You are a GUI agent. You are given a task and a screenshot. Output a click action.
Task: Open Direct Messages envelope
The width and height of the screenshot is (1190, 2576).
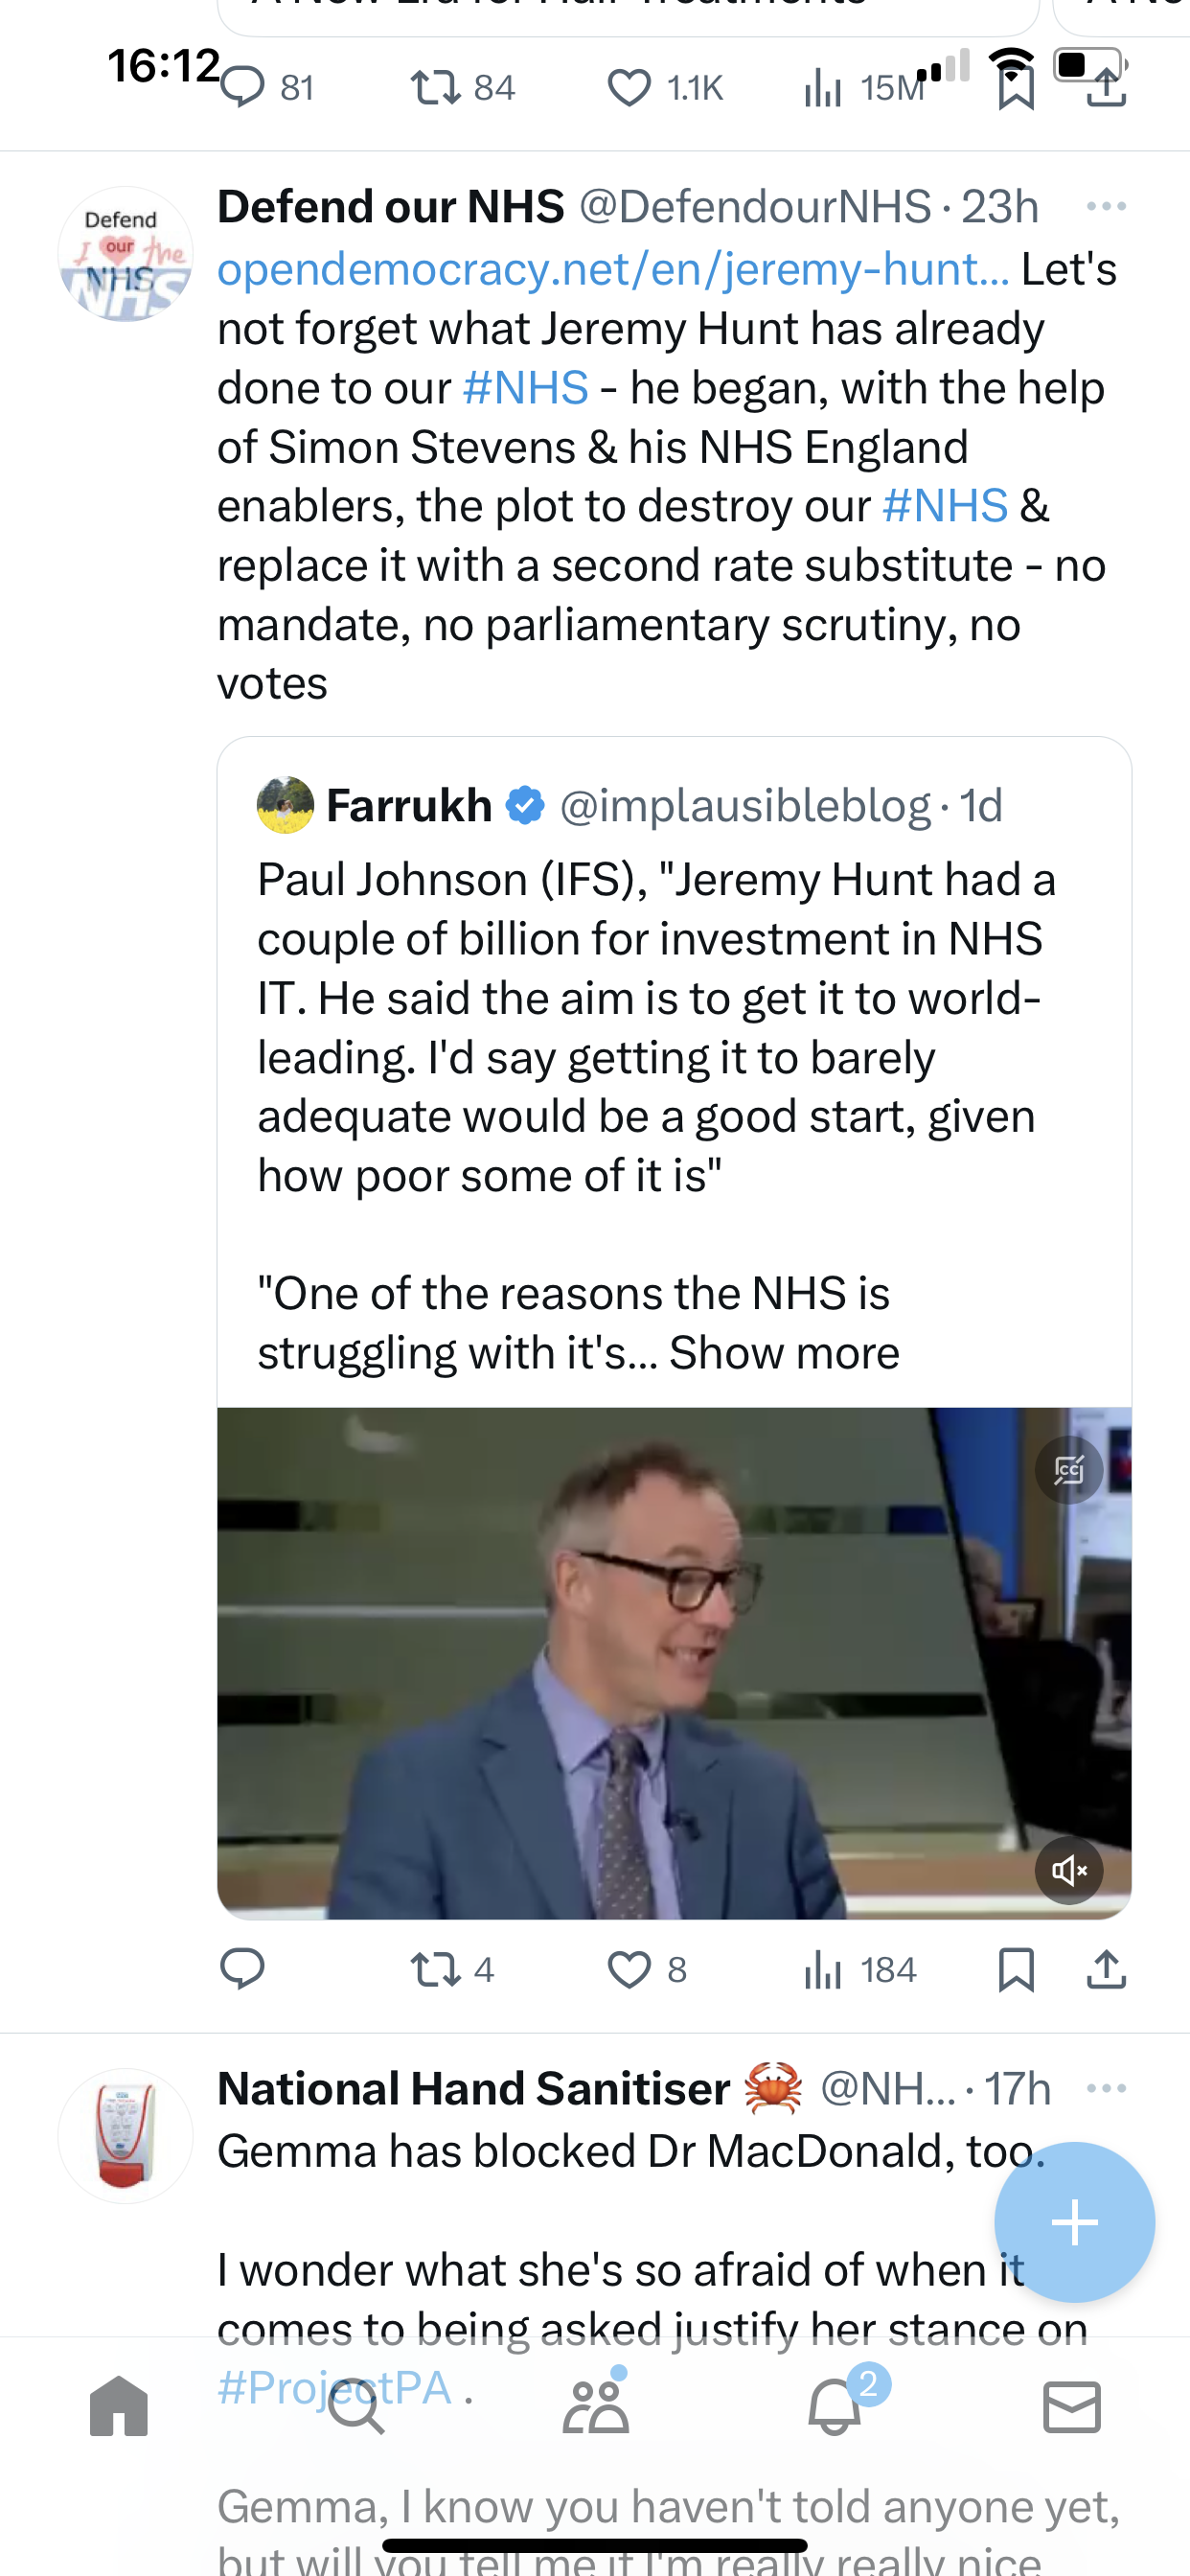(1072, 2407)
